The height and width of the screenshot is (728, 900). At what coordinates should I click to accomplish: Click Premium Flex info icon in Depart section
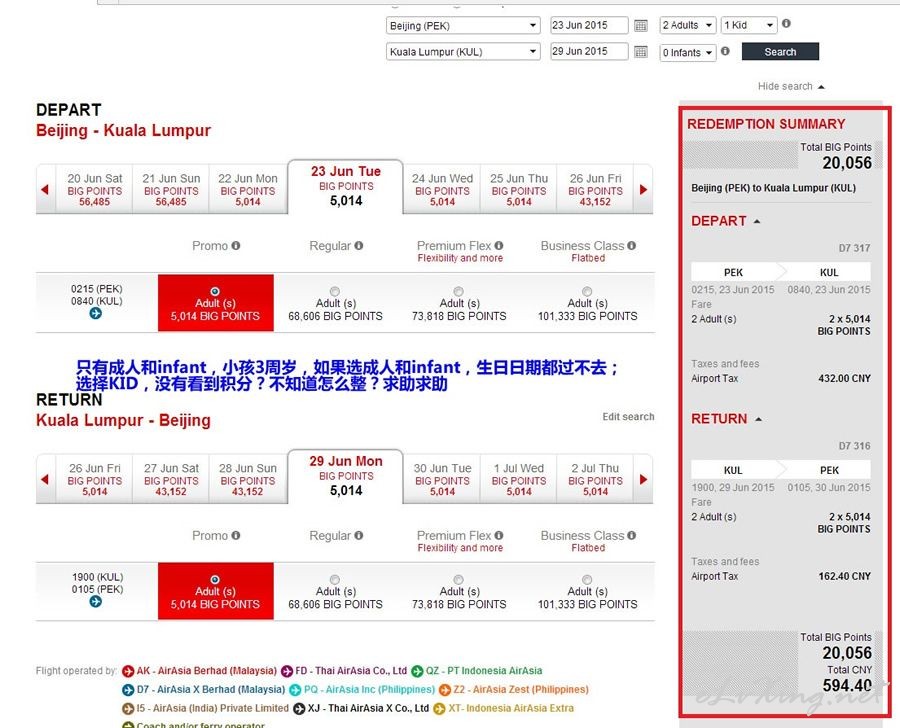499,246
